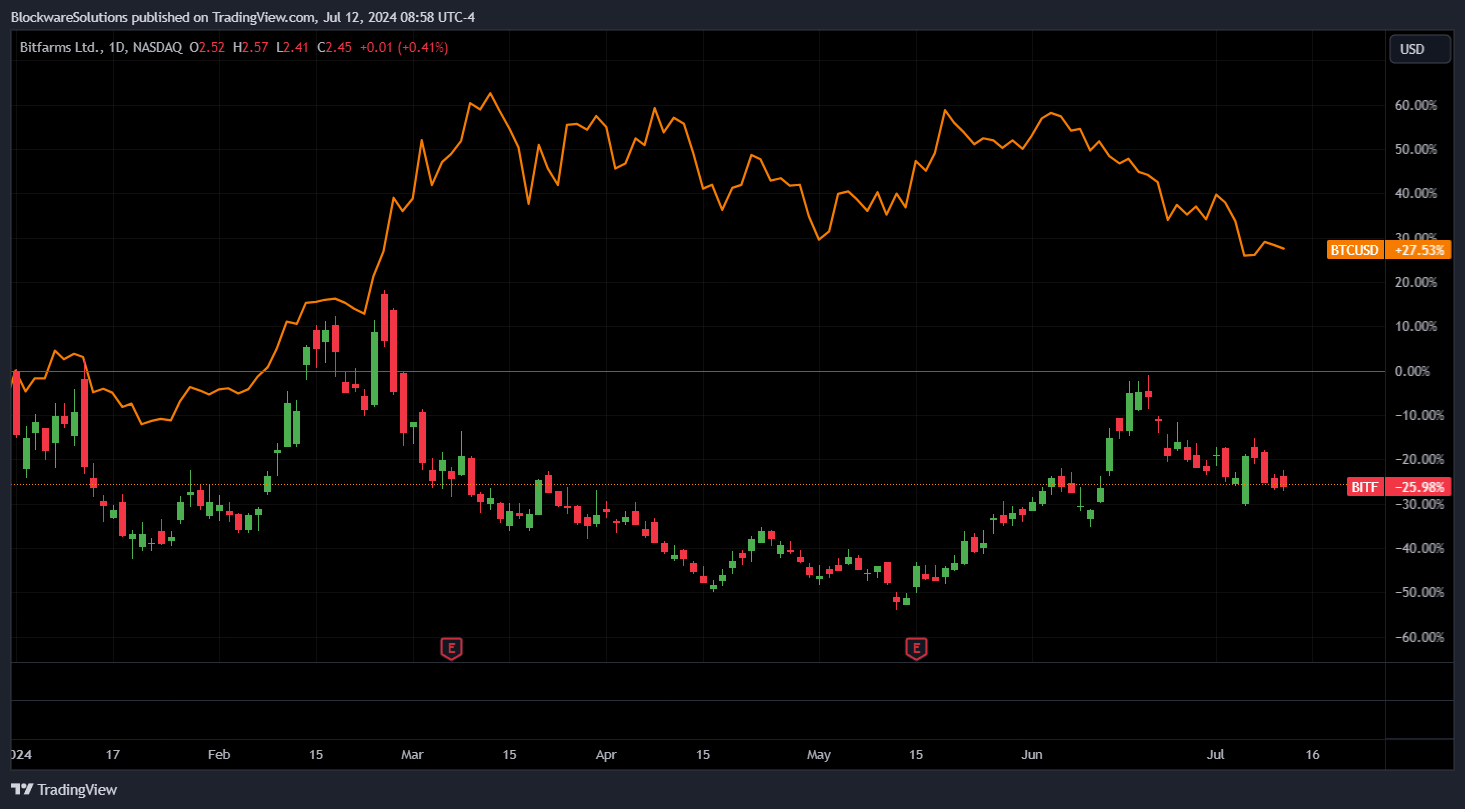1465x809 pixels.
Task: Click the first earnings 'E' marker near March
Action: [x=452, y=649]
